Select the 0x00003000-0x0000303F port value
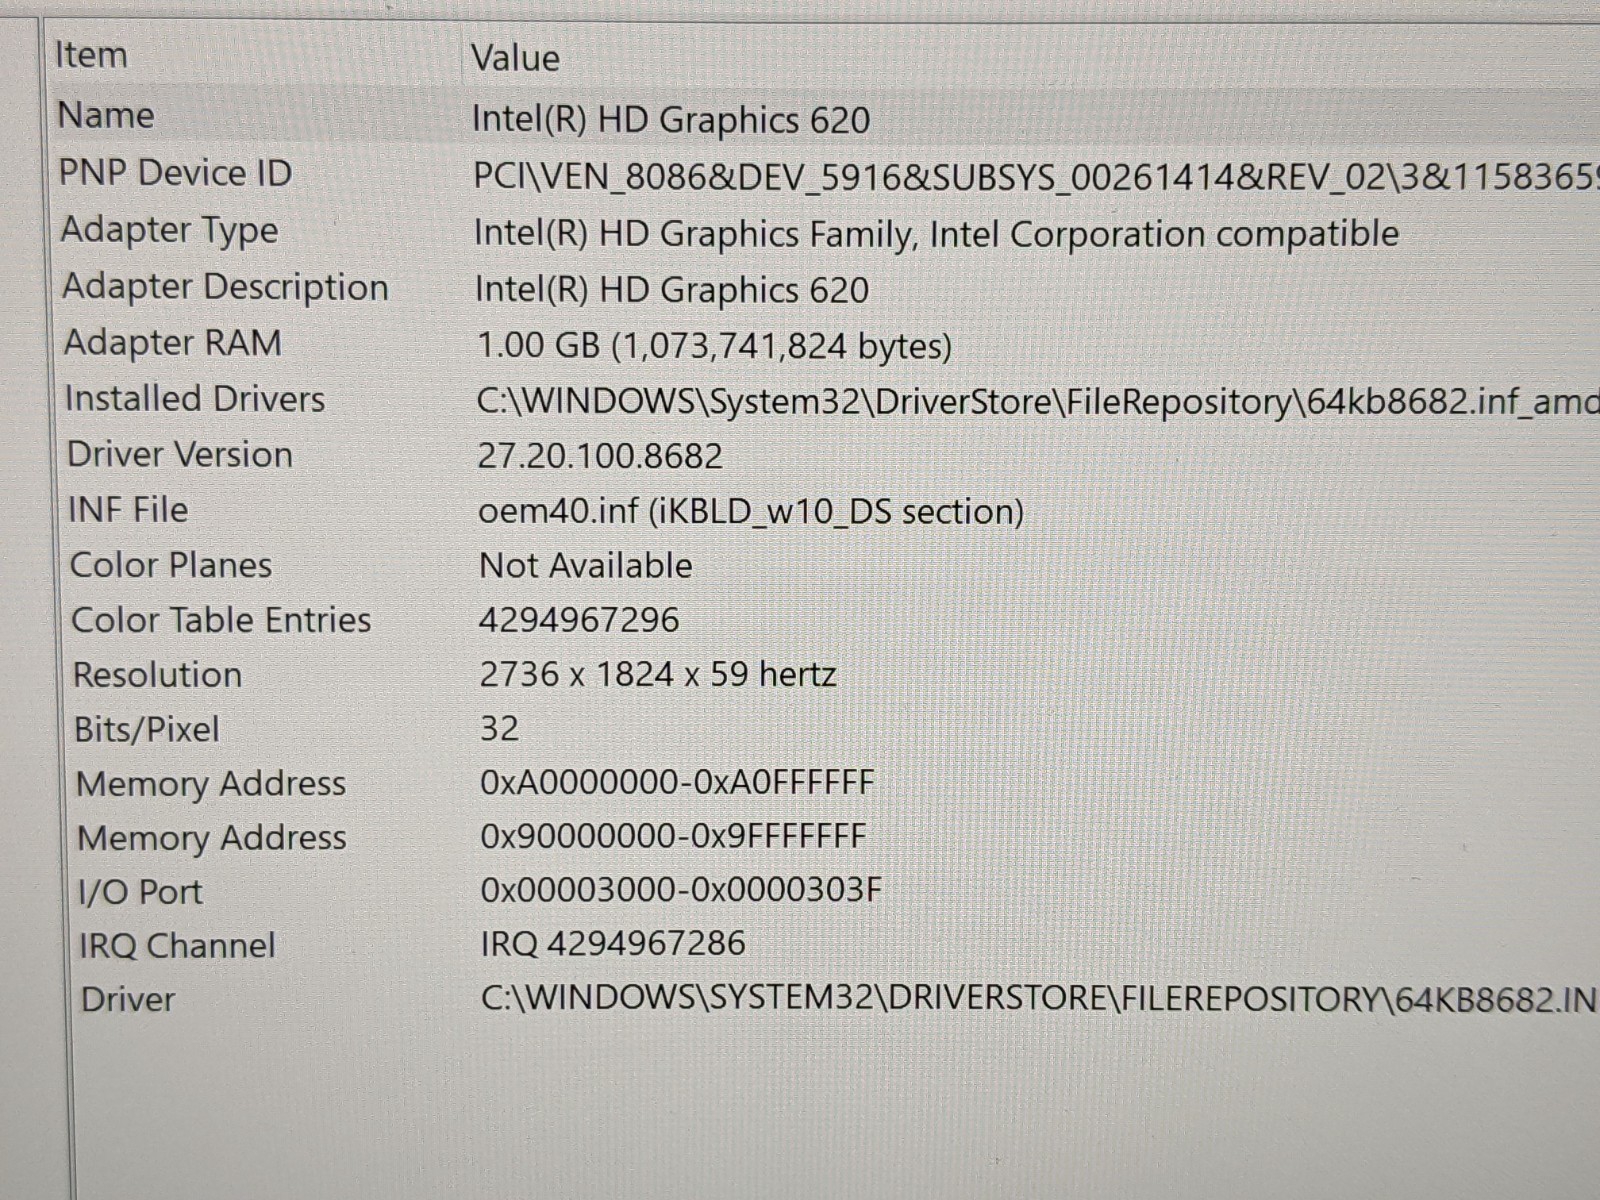Image resolution: width=1600 pixels, height=1200 pixels. click(x=681, y=890)
